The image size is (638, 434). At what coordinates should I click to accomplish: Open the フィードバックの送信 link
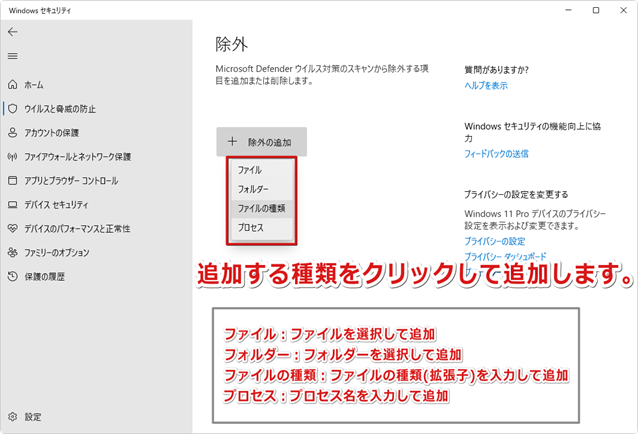point(496,154)
